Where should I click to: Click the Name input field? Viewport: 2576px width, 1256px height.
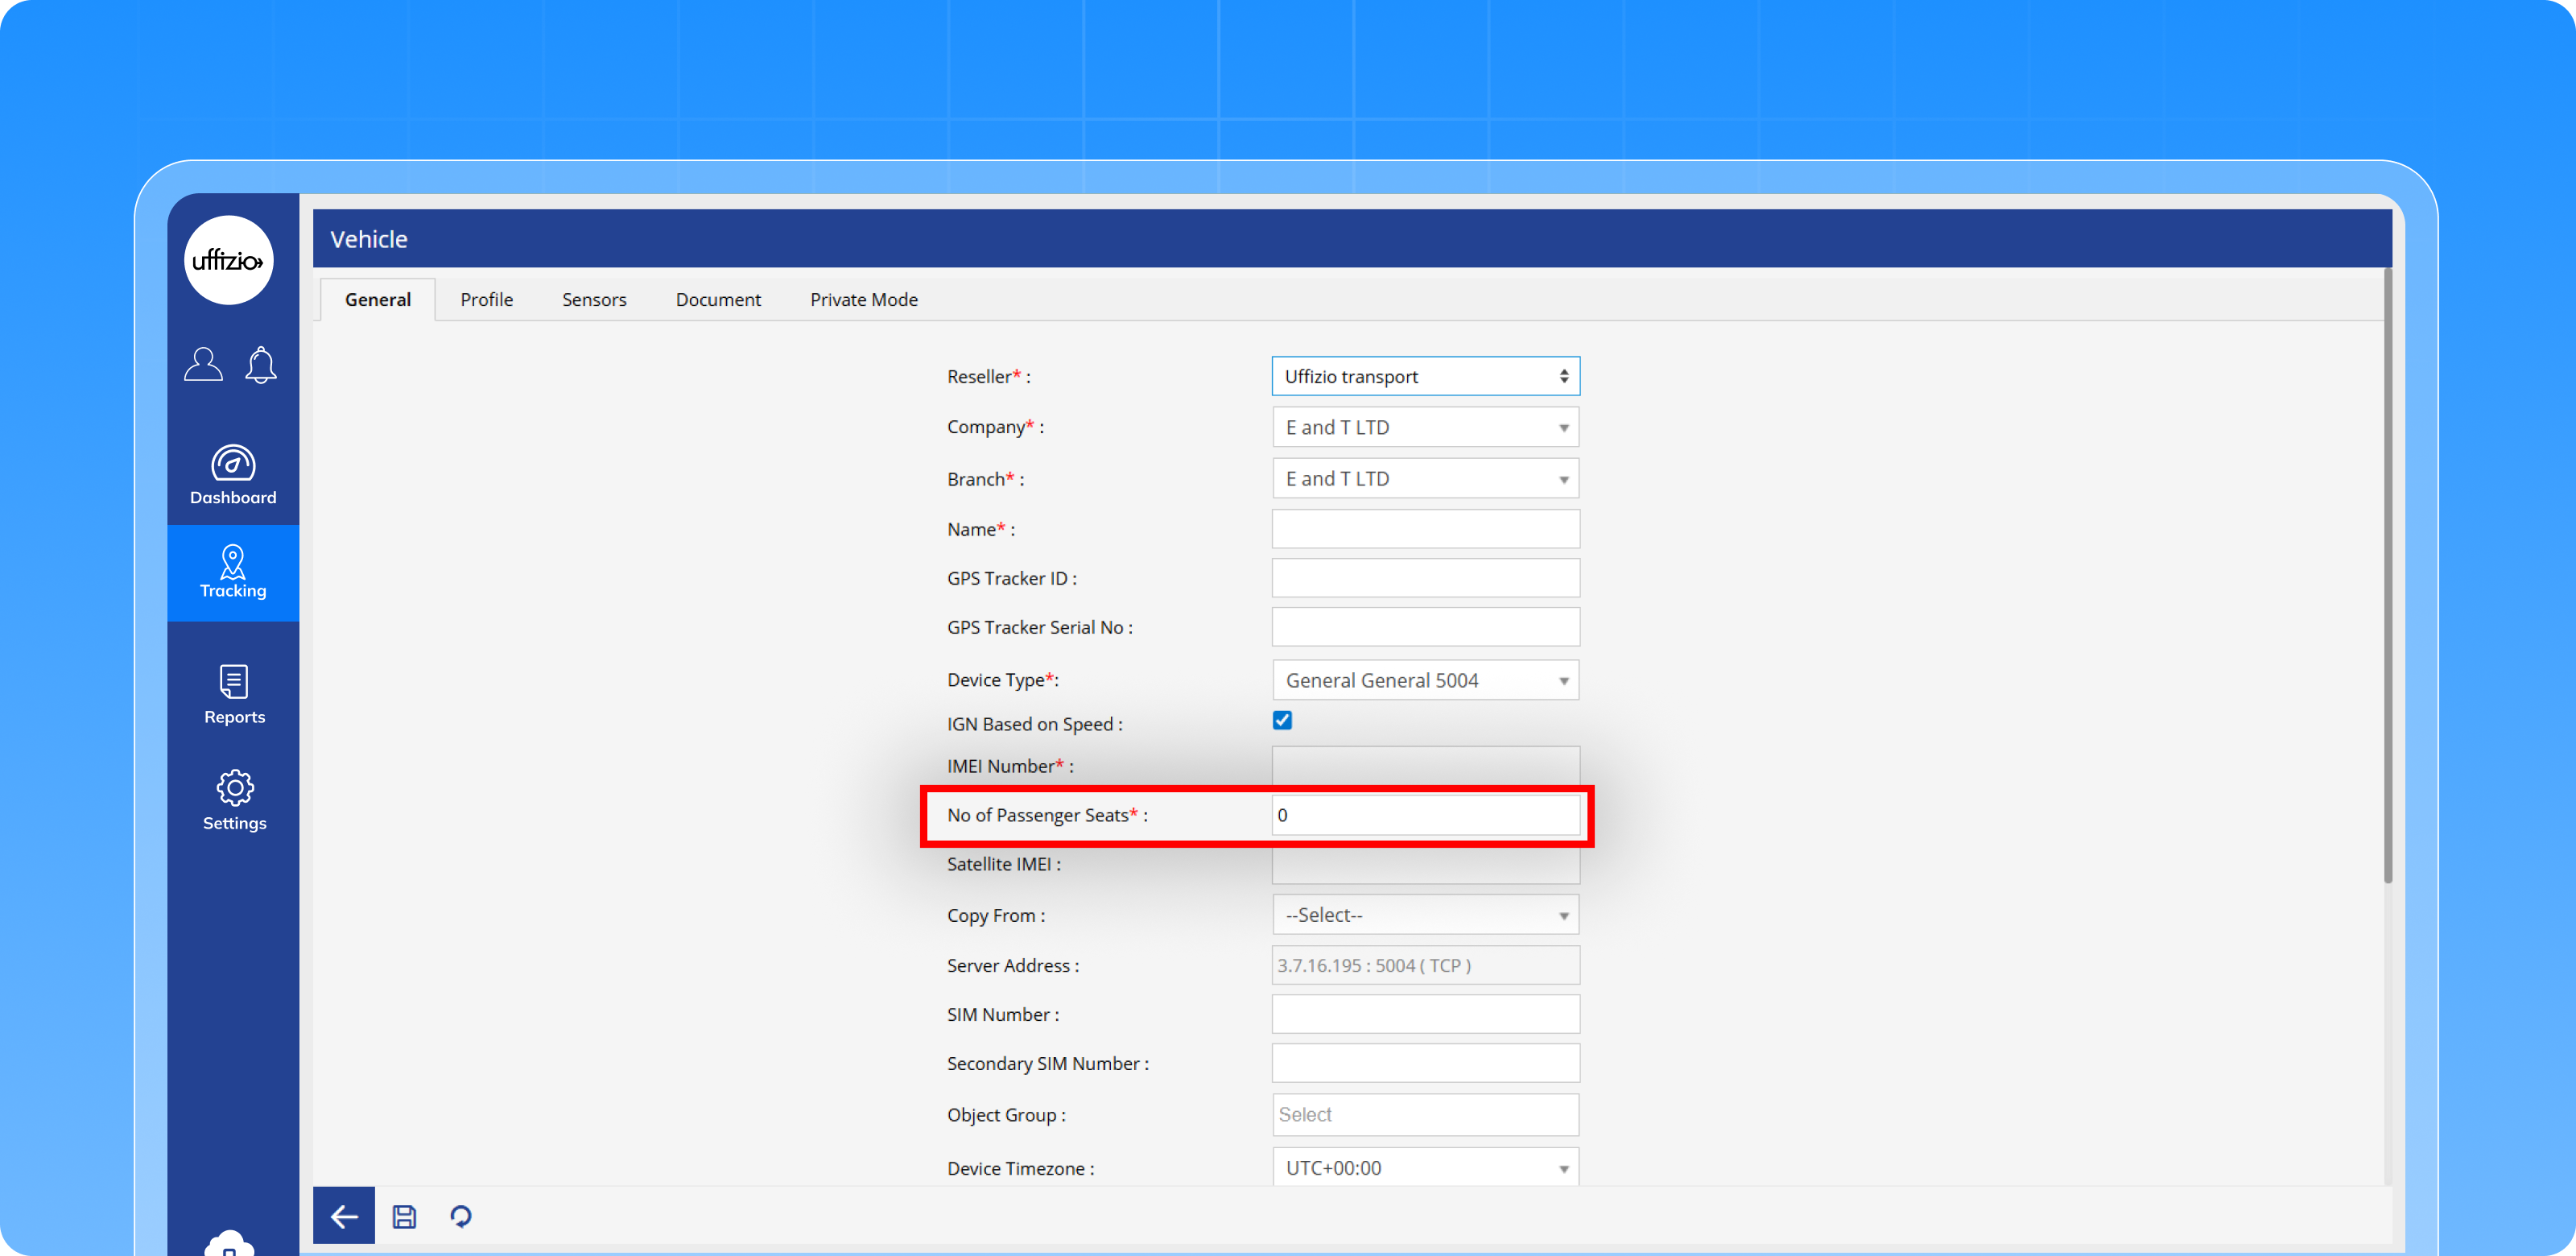pyautogui.click(x=1425, y=529)
